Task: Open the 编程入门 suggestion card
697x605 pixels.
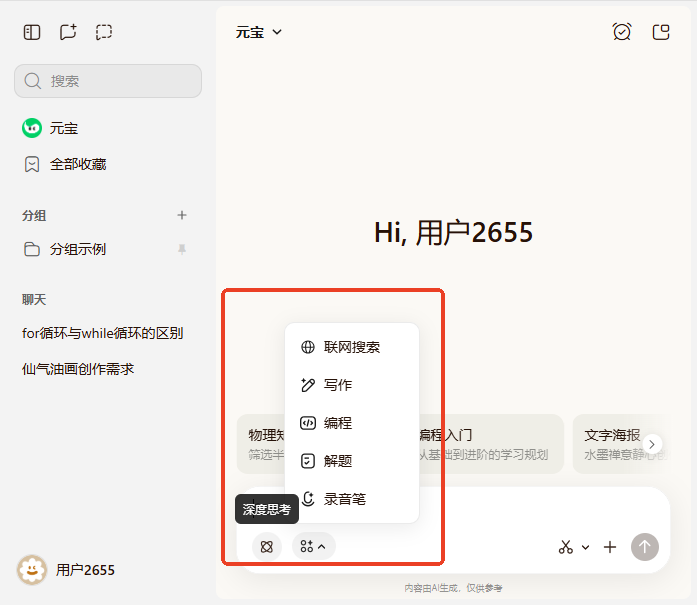Action: pos(491,444)
